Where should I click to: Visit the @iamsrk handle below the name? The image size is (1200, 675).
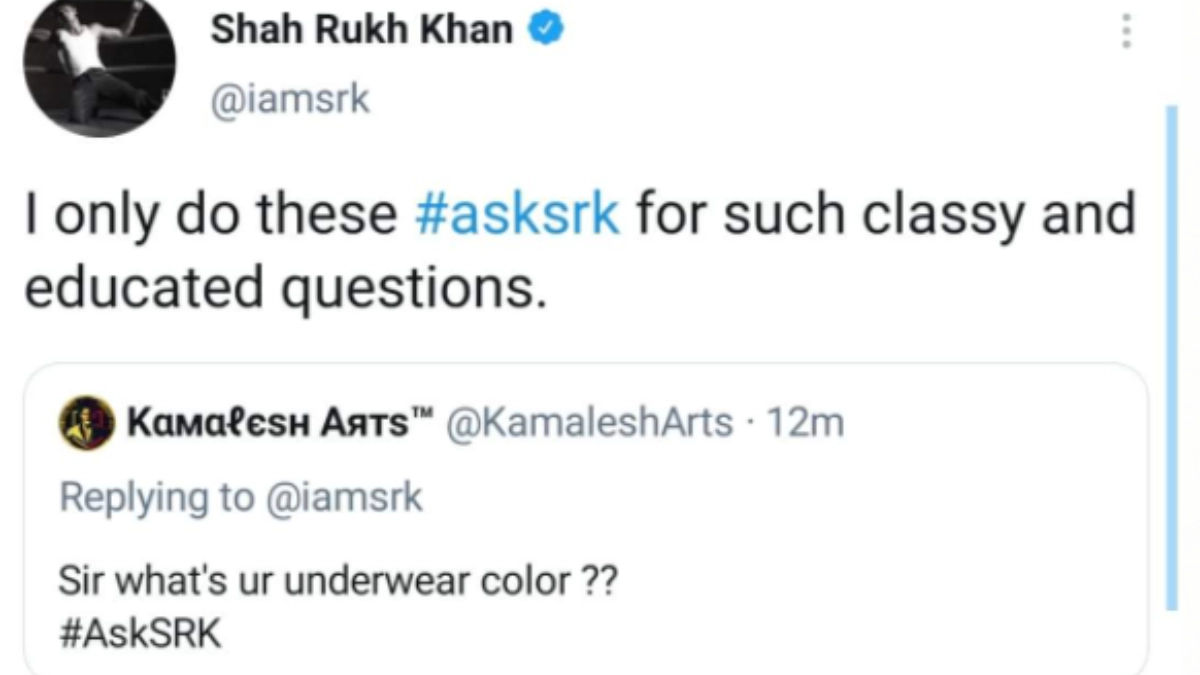point(290,99)
